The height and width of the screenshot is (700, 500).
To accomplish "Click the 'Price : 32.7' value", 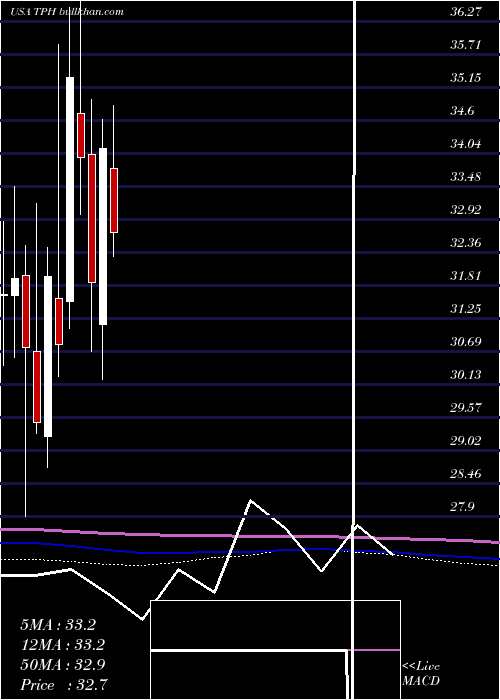I will 63,684.
